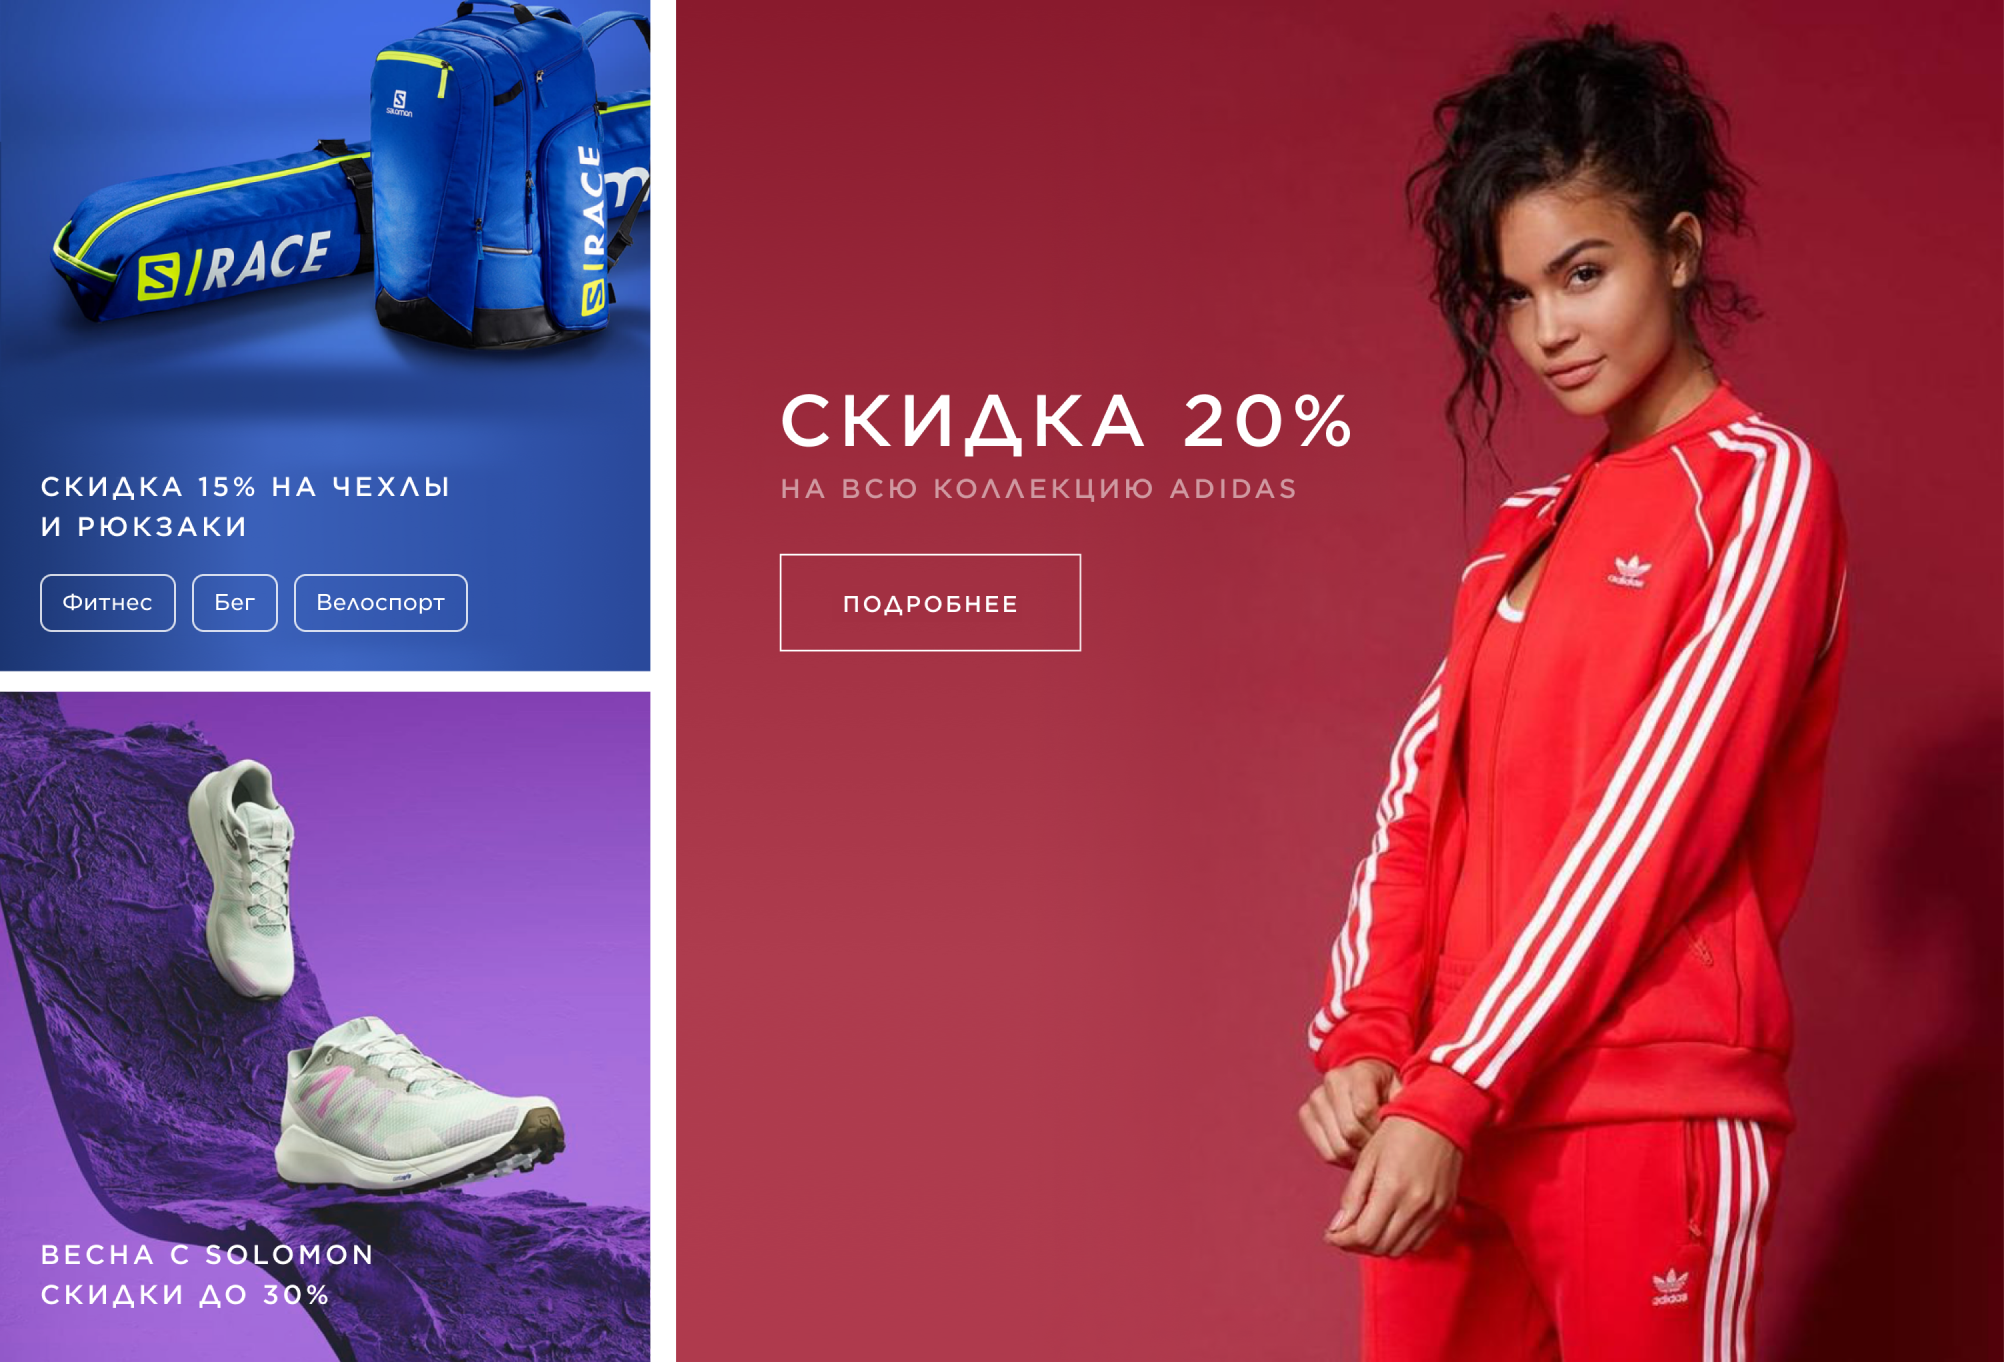The height and width of the screenshot is (1362, 2004).
Task: Select the Фитнес tag
Action: (108, 603)
